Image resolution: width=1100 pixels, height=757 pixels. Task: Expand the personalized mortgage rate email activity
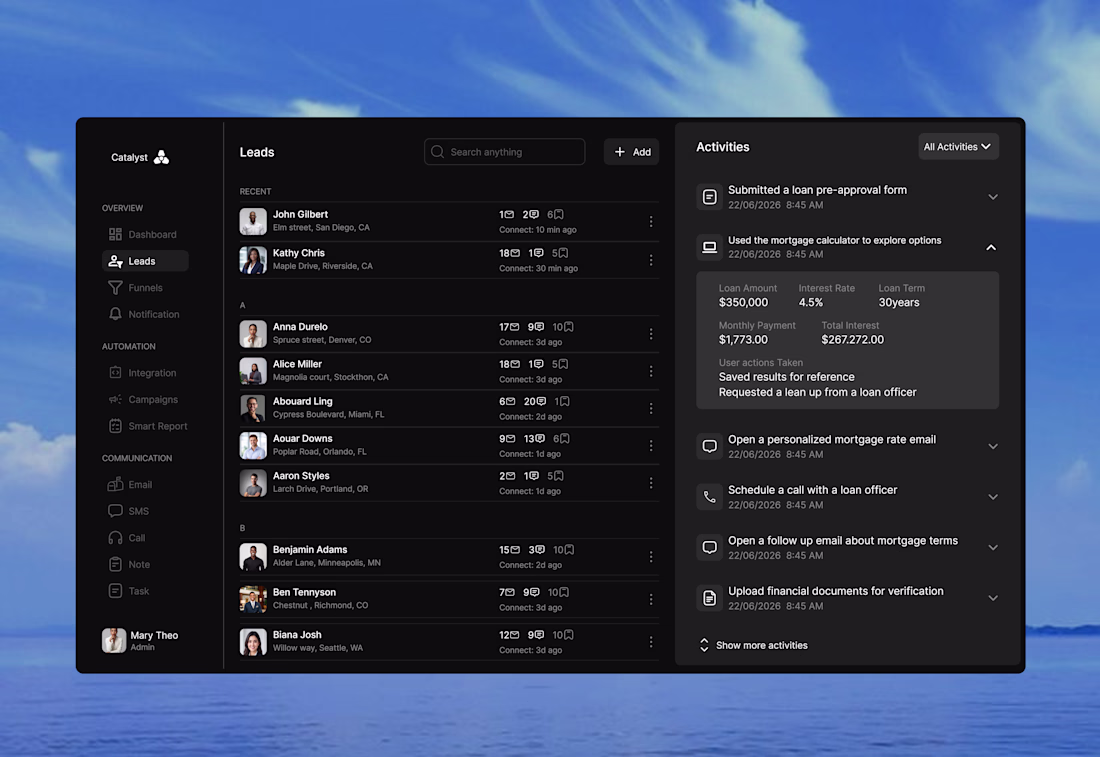click(993, 446)
